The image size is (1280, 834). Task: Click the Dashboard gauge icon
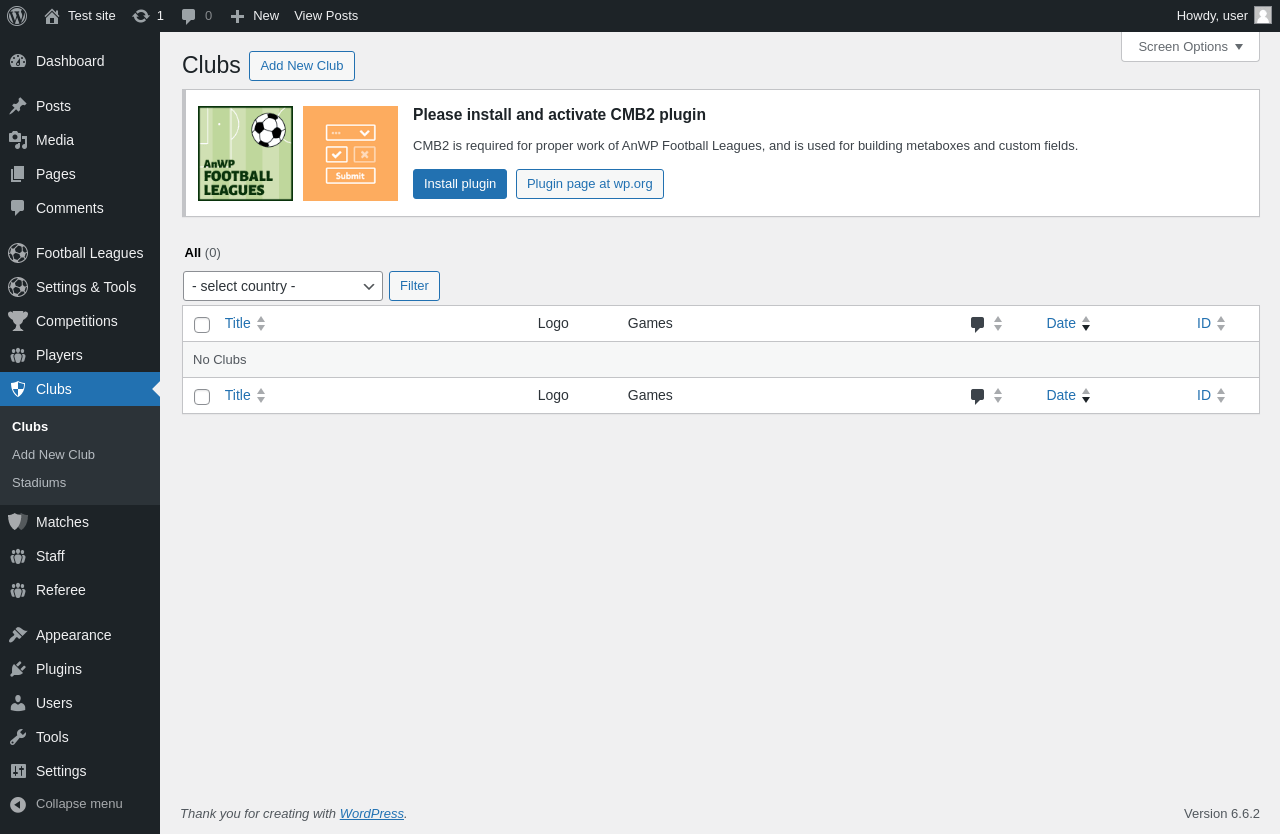click(18, 61)
